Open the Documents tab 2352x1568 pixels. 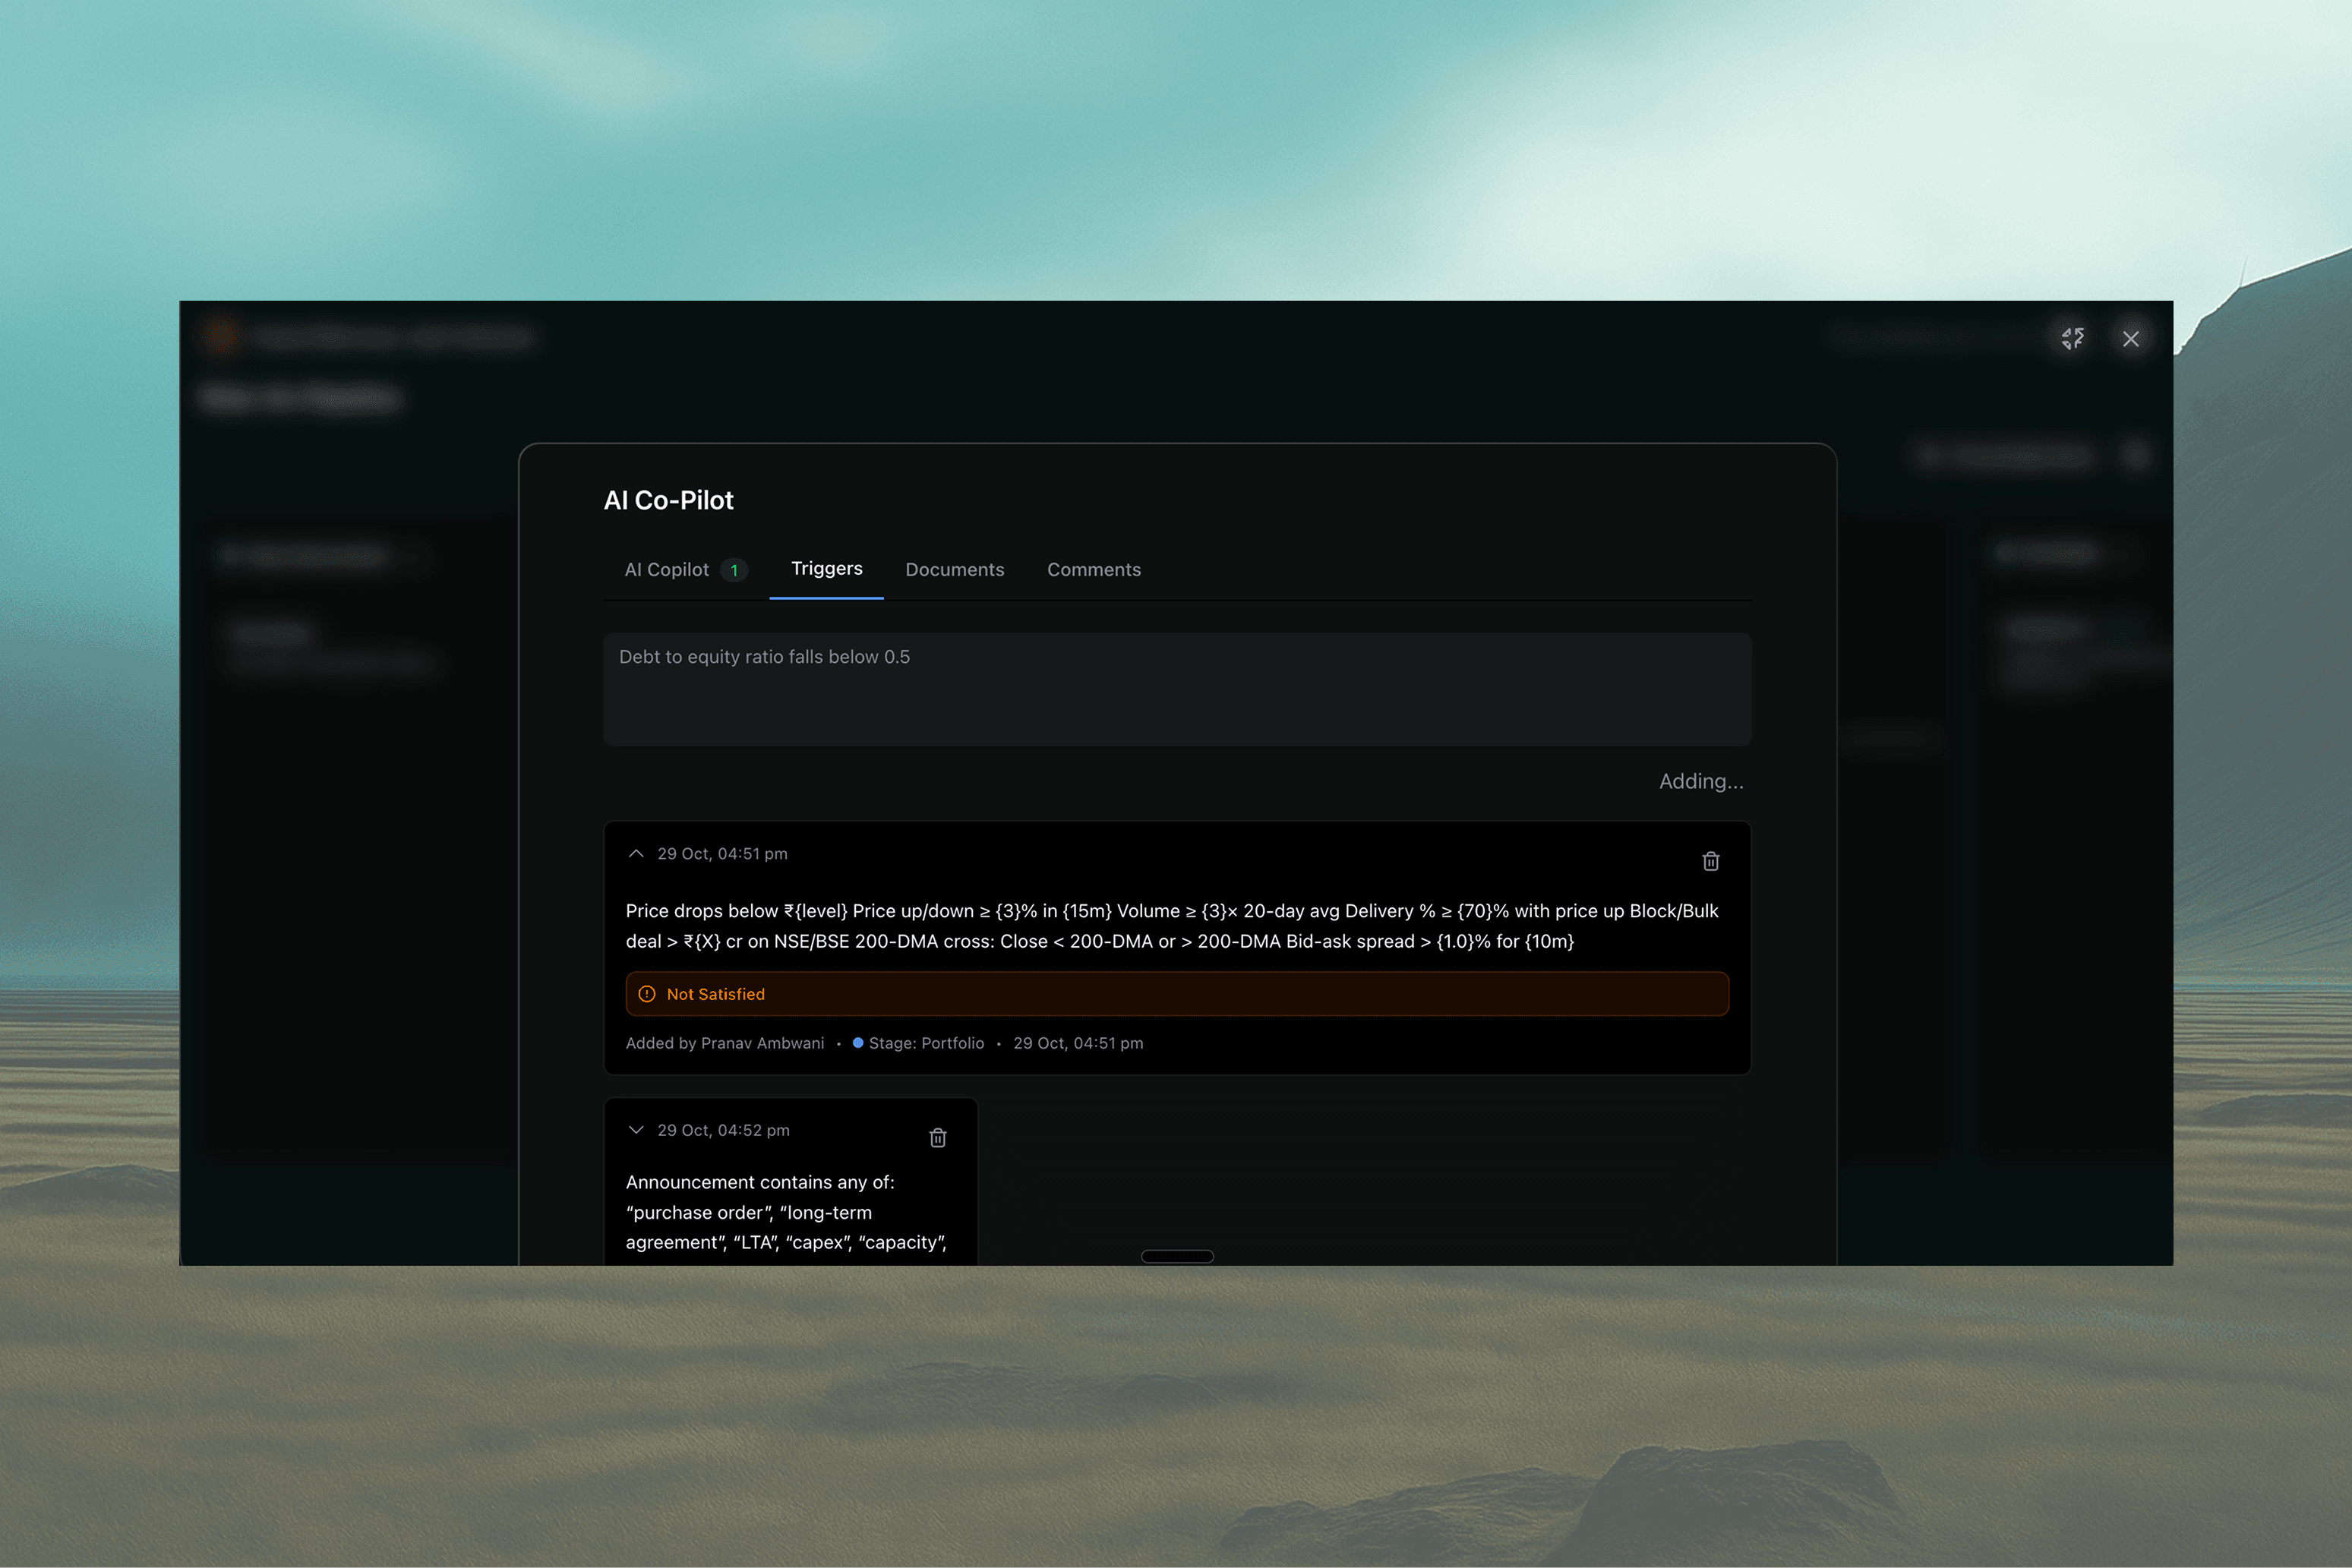[954, 570]
